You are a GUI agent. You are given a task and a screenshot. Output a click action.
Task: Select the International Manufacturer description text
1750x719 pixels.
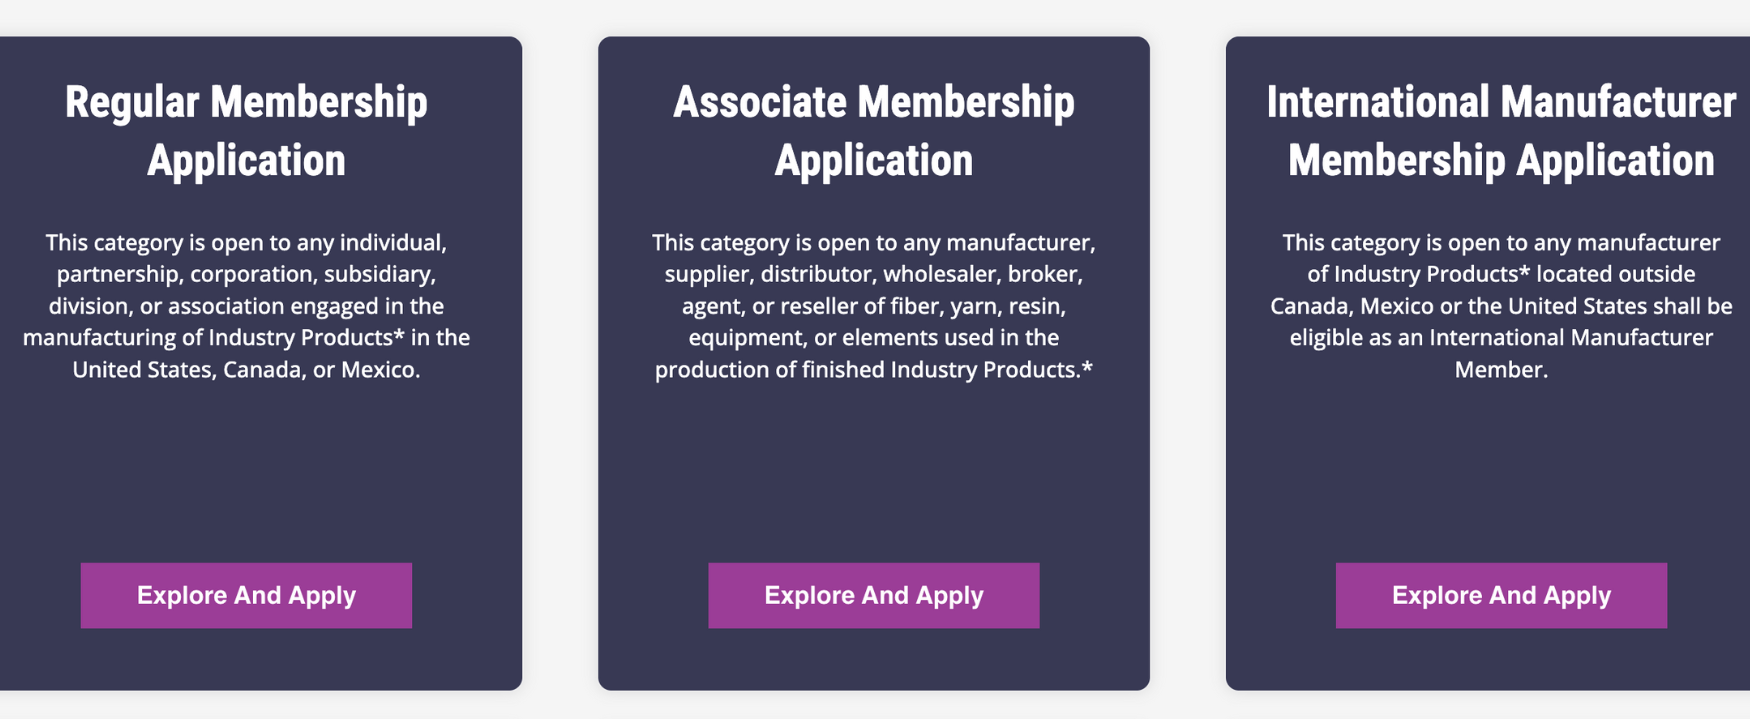[1500, 305]
